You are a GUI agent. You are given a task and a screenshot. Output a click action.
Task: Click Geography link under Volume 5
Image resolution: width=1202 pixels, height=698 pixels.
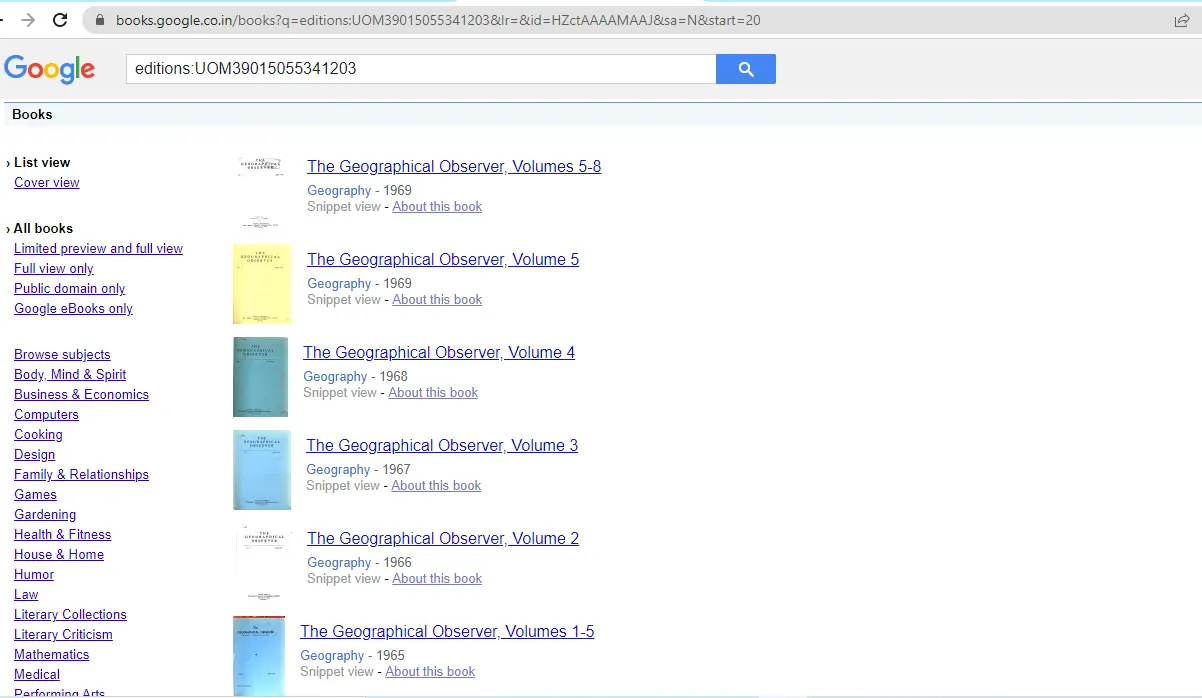pyautogui.click(x=339, y=284)
